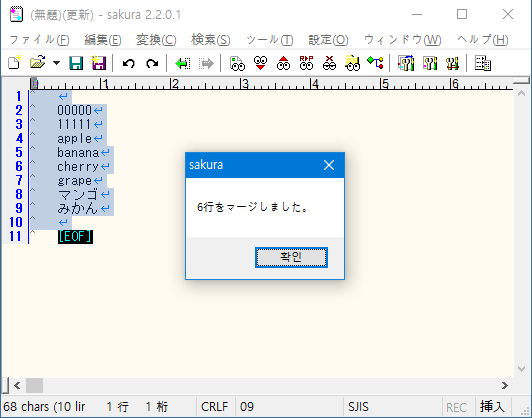Click the clear search mark icon

[x=329, y=63]
